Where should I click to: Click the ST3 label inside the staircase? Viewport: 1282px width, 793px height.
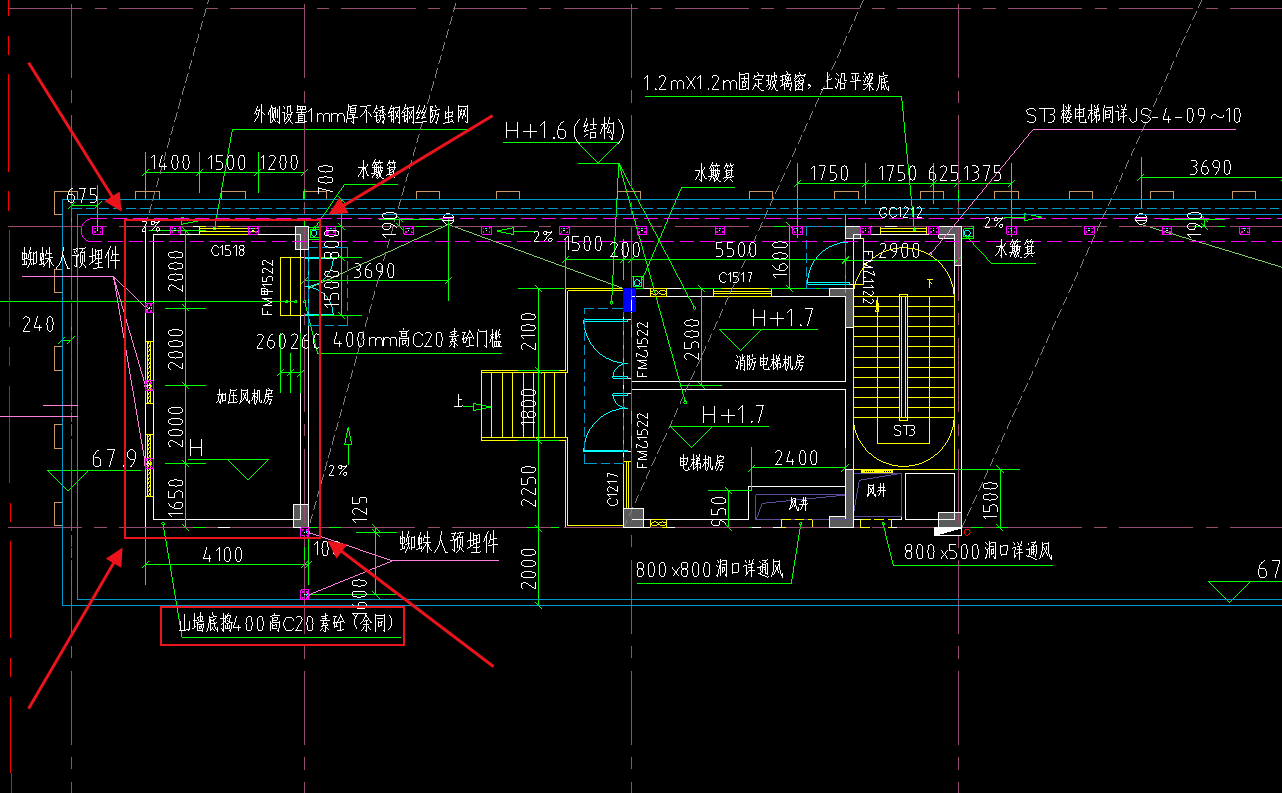(x=904, y=431)
